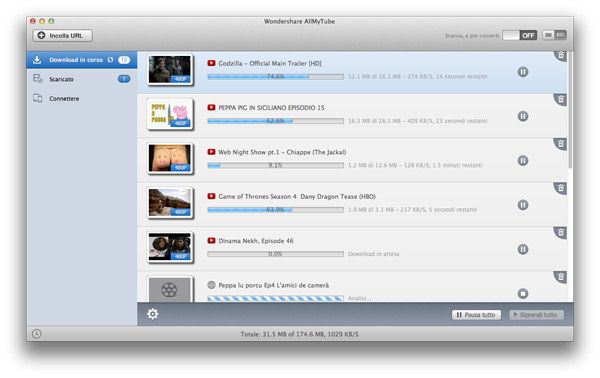
Task: Delete Game of Thrones item via trash icon
Action: [561, 188]
